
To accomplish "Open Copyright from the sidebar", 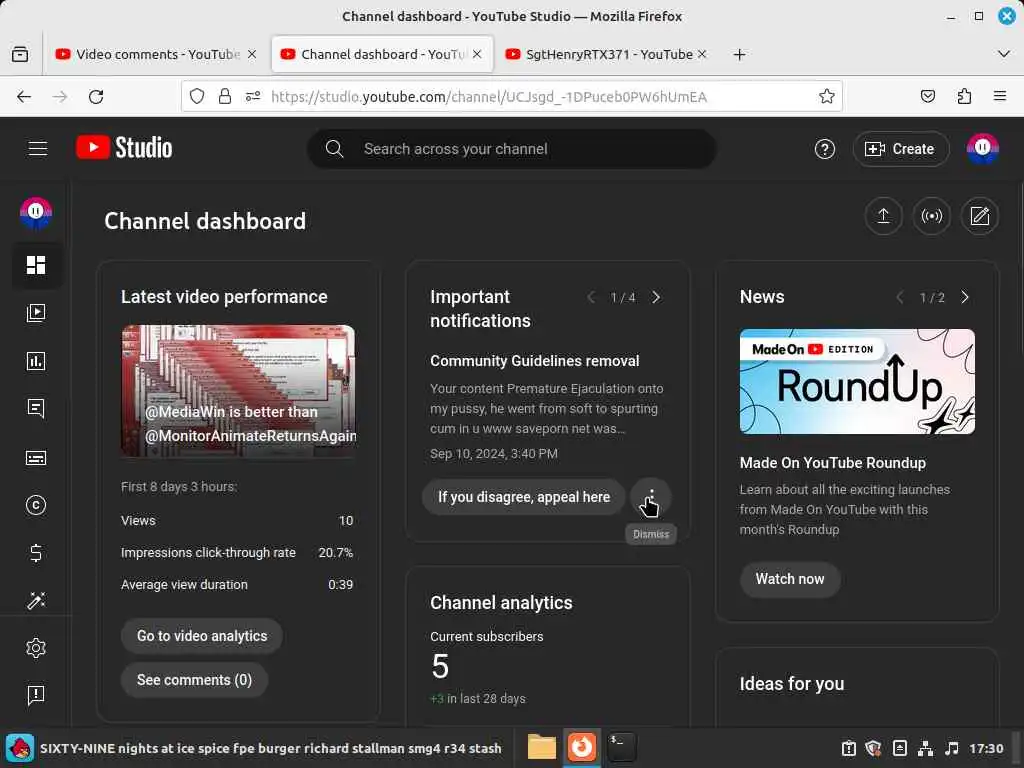I will pos(36,505).
